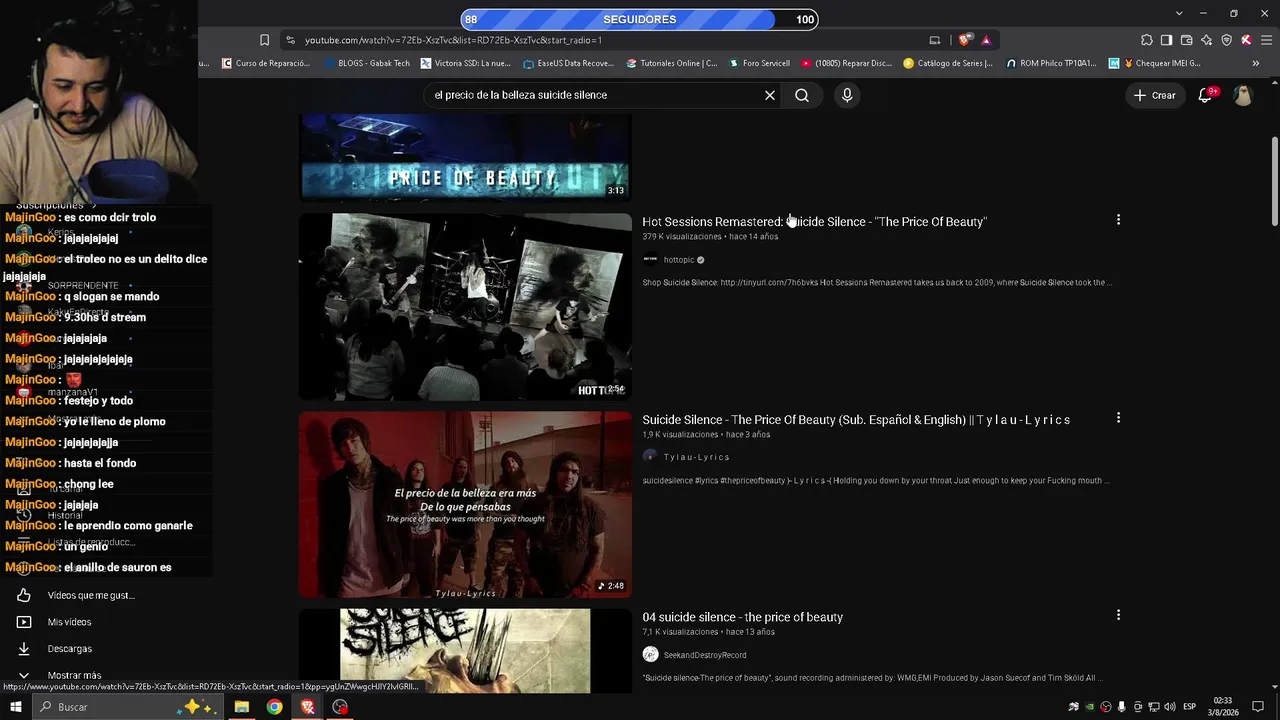Open the 'BLOGS - Gabak Tech' bookmark

(367, 63)
